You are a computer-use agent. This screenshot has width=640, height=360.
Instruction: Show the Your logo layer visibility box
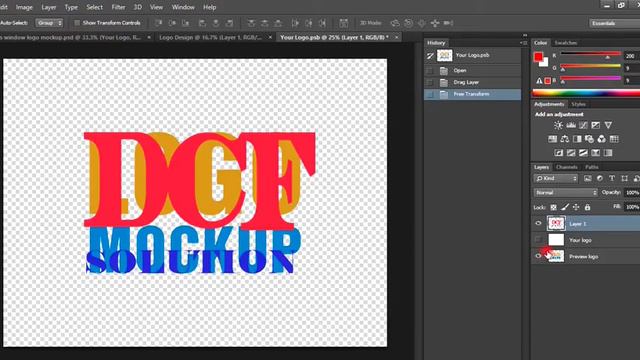[538, 240]
